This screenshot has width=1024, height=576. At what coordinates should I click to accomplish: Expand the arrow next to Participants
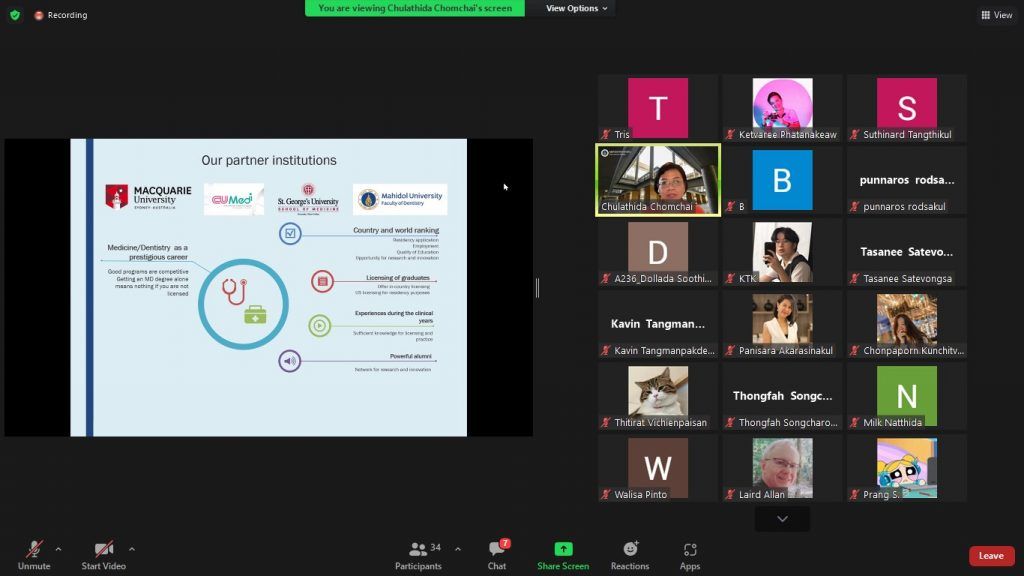point(458,549)
